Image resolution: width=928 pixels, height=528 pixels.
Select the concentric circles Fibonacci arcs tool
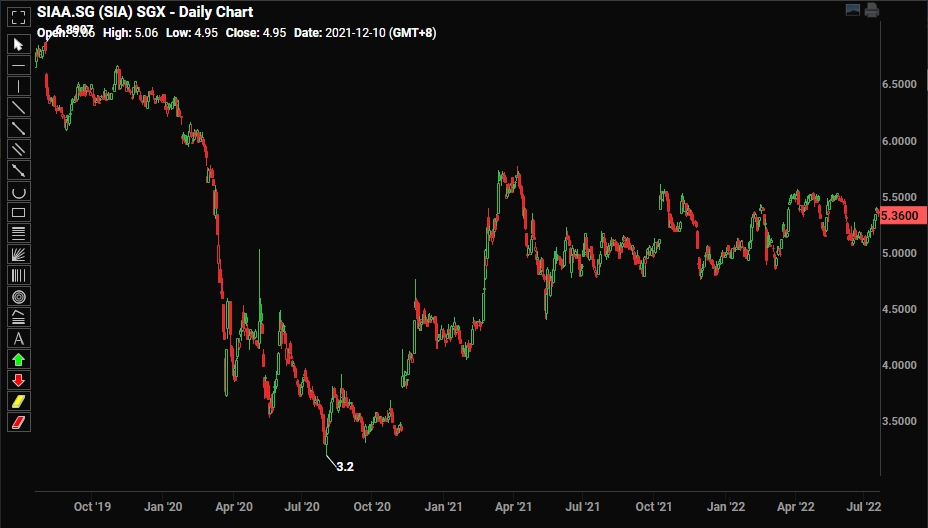[18, 297]
